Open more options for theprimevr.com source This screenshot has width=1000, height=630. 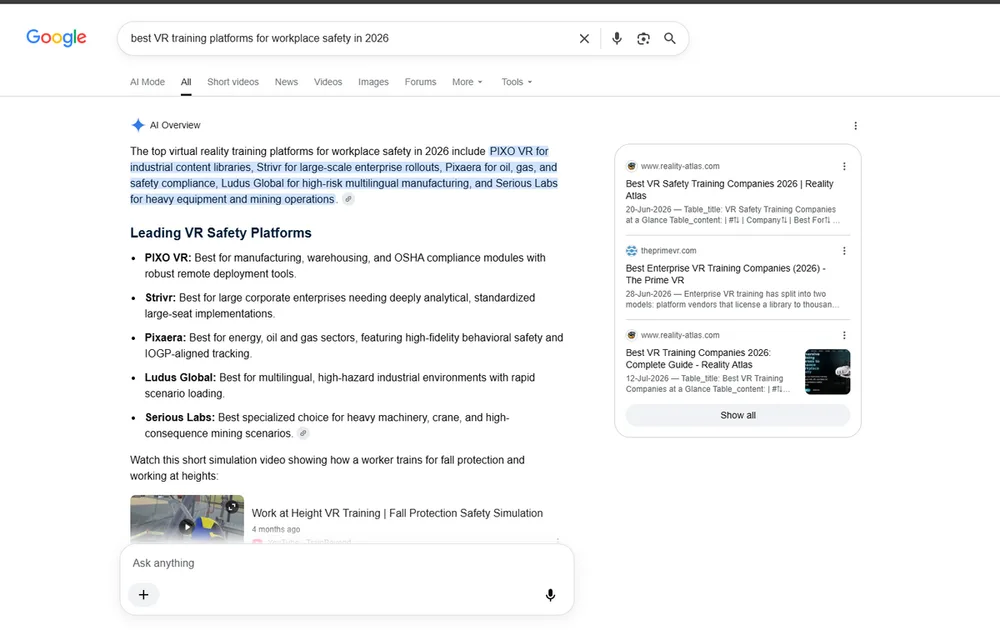[x=844, y=251]
